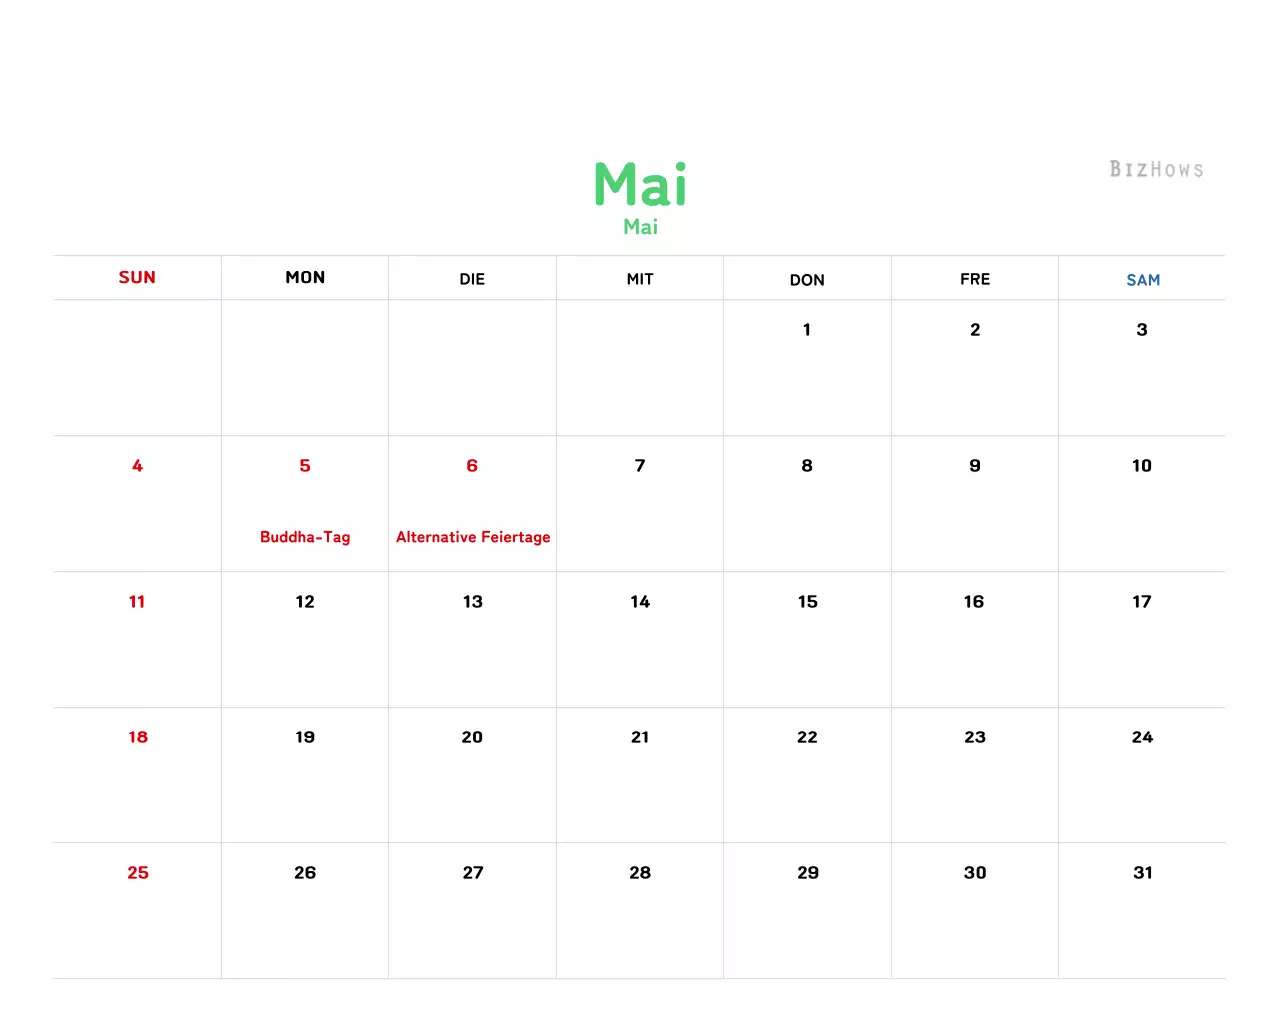Open the Buddha-Tag holiday label
The height and width of the screenshot is (1031, 1280).
(305, 537)
